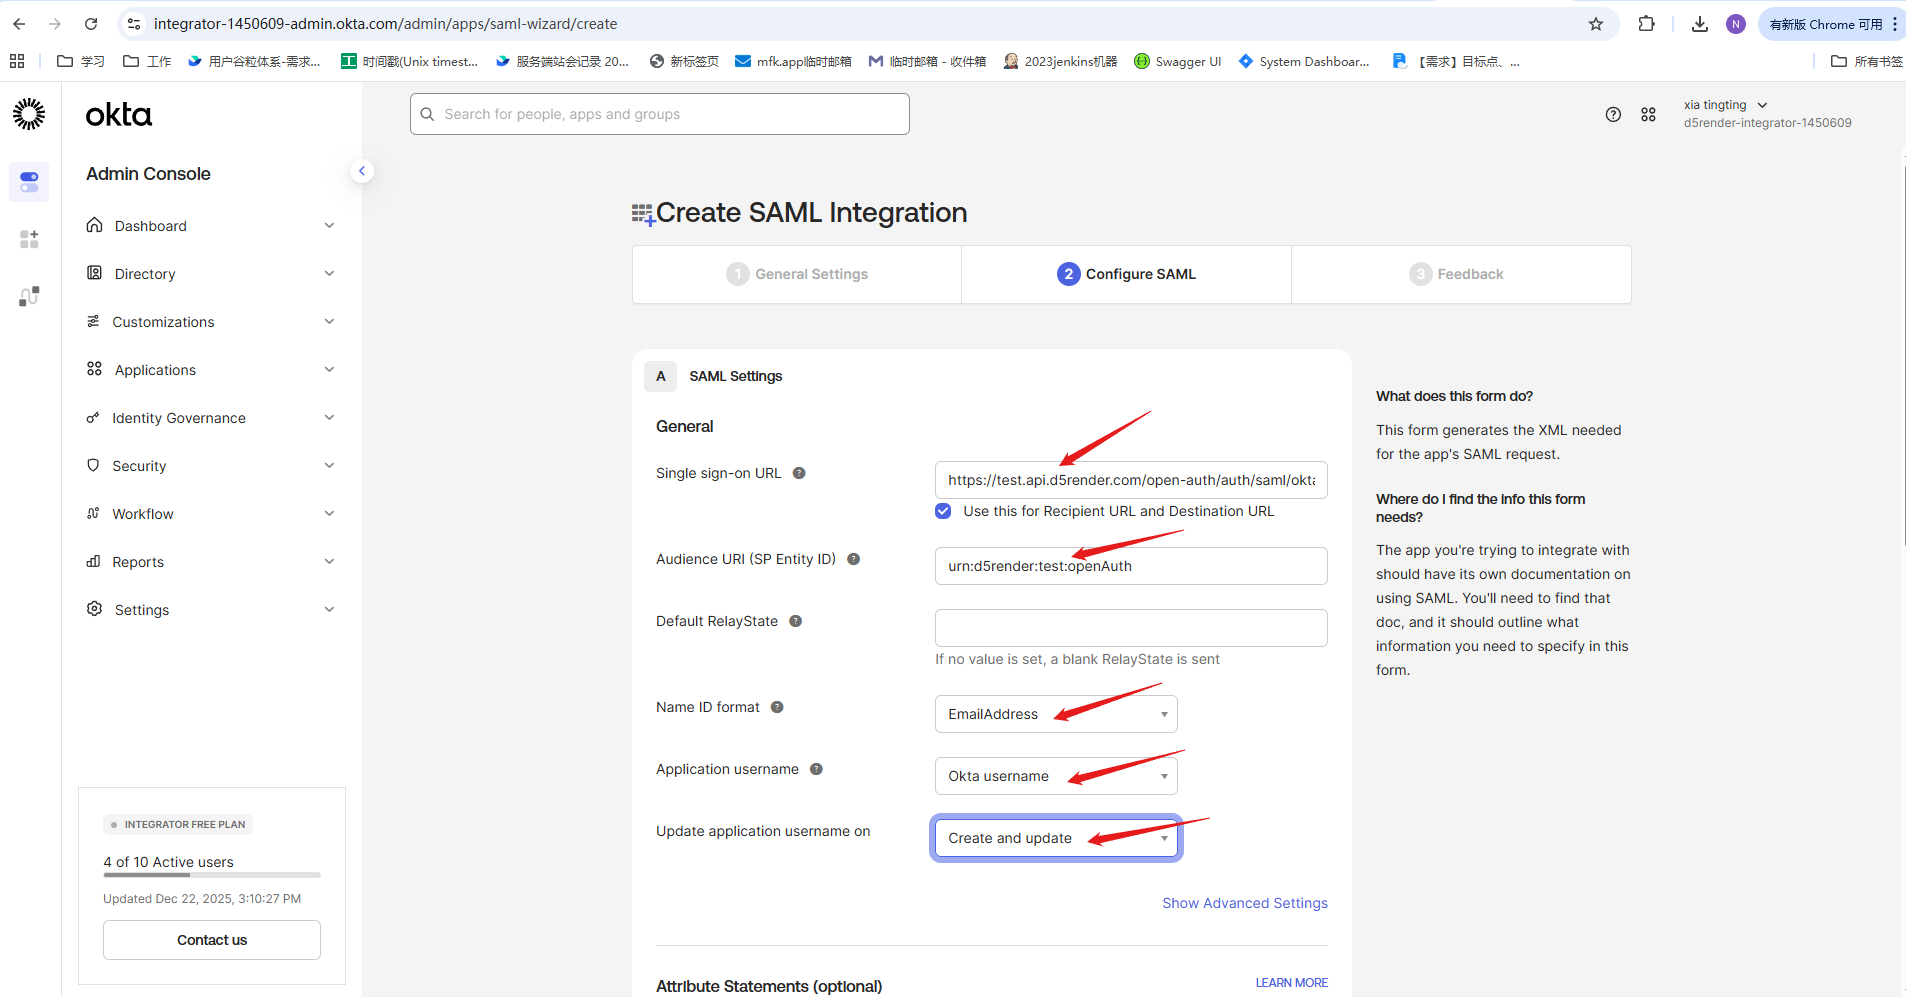
Task: Click the Application username help icon
Action: point(816,769)
